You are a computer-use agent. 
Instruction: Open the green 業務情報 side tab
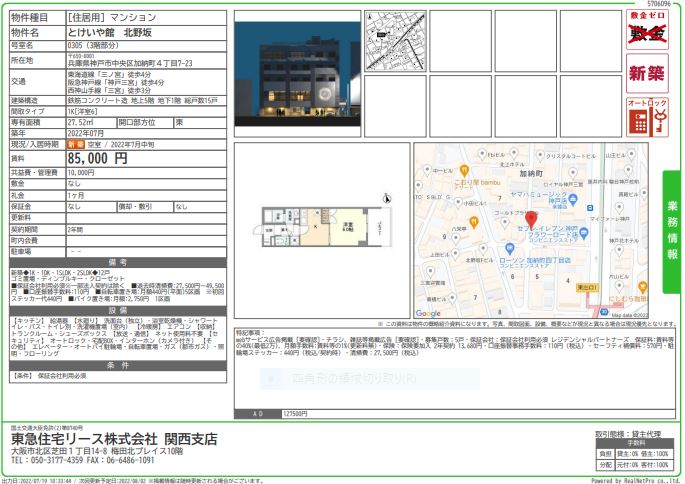[672, 231]
